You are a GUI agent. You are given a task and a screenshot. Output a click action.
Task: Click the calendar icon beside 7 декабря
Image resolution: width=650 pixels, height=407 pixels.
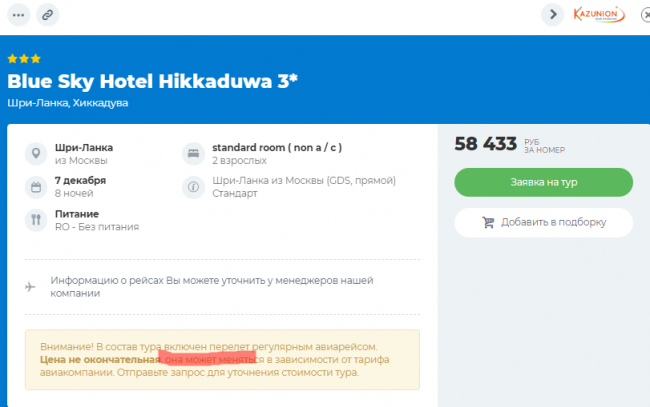36,187
